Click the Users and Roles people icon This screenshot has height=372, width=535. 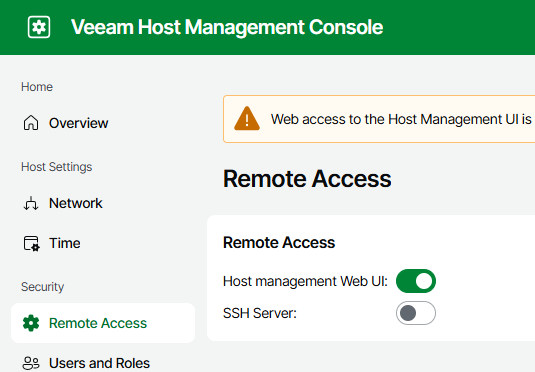click(31, 363)
